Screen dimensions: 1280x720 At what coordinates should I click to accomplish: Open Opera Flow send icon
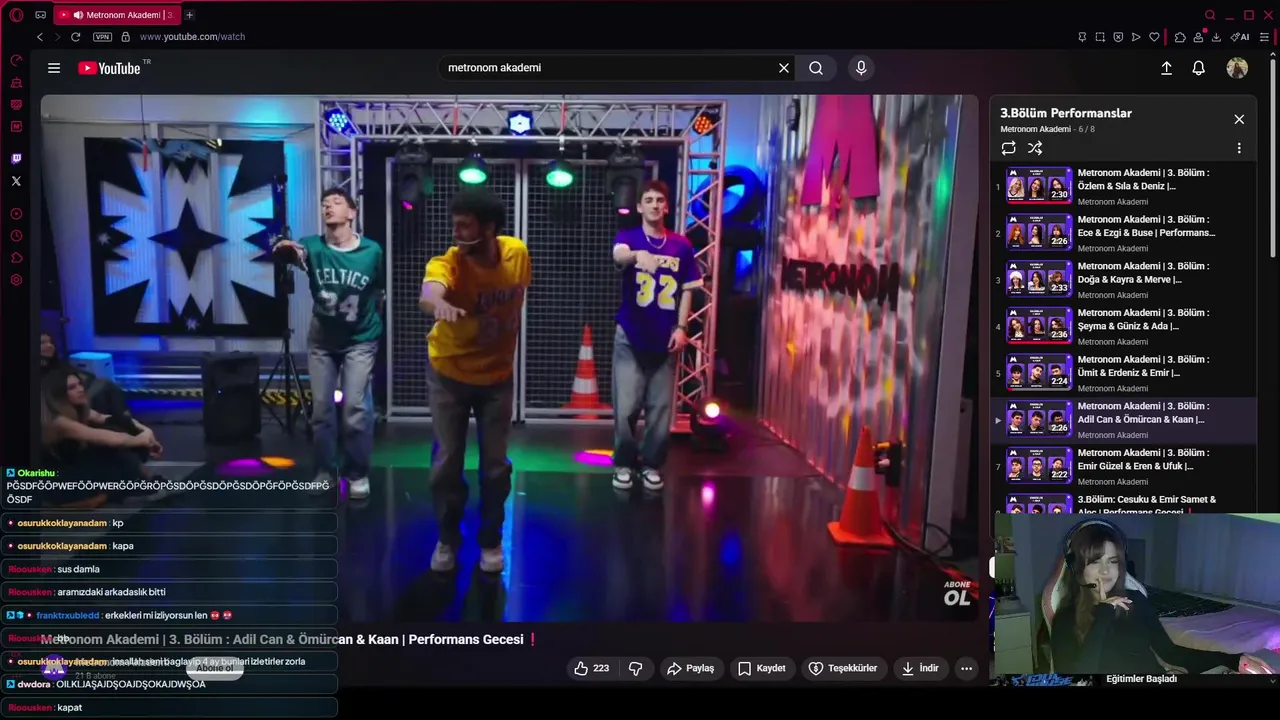coord(1136,37)
